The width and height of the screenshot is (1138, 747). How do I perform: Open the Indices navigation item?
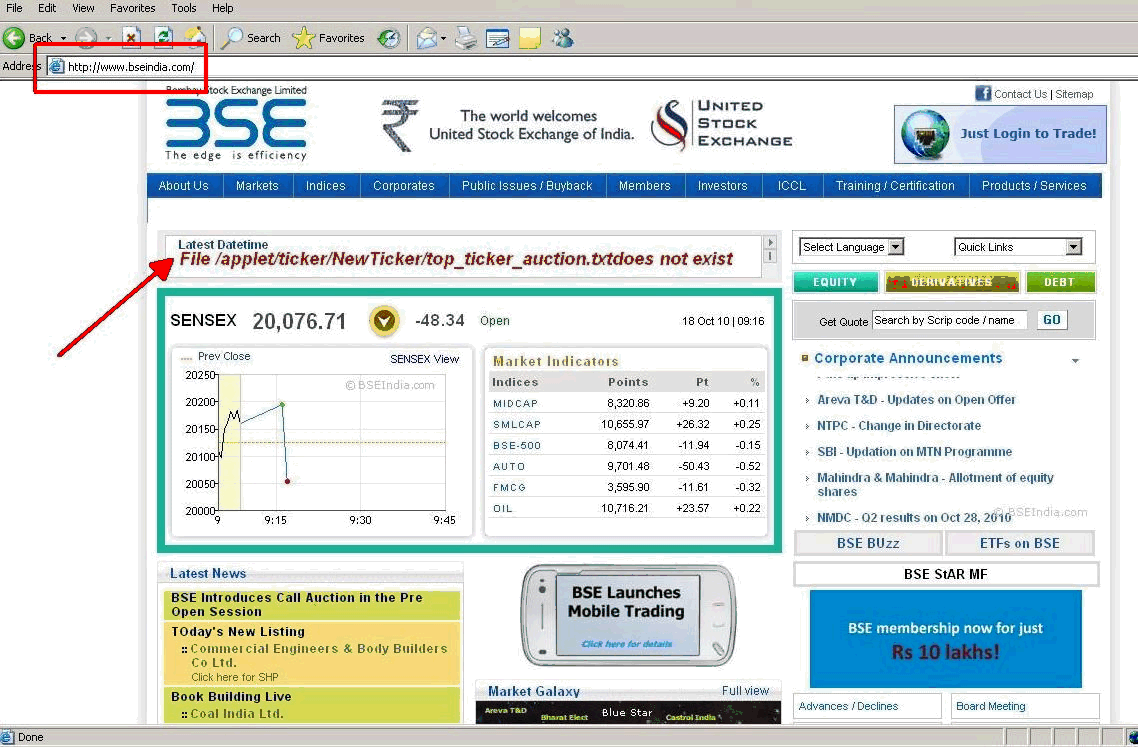tap(326, 186)
